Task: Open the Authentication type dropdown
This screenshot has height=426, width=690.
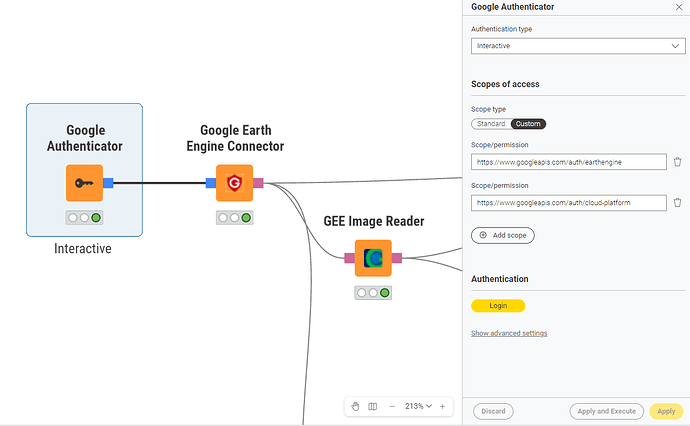Action: [x=577, y=46]
